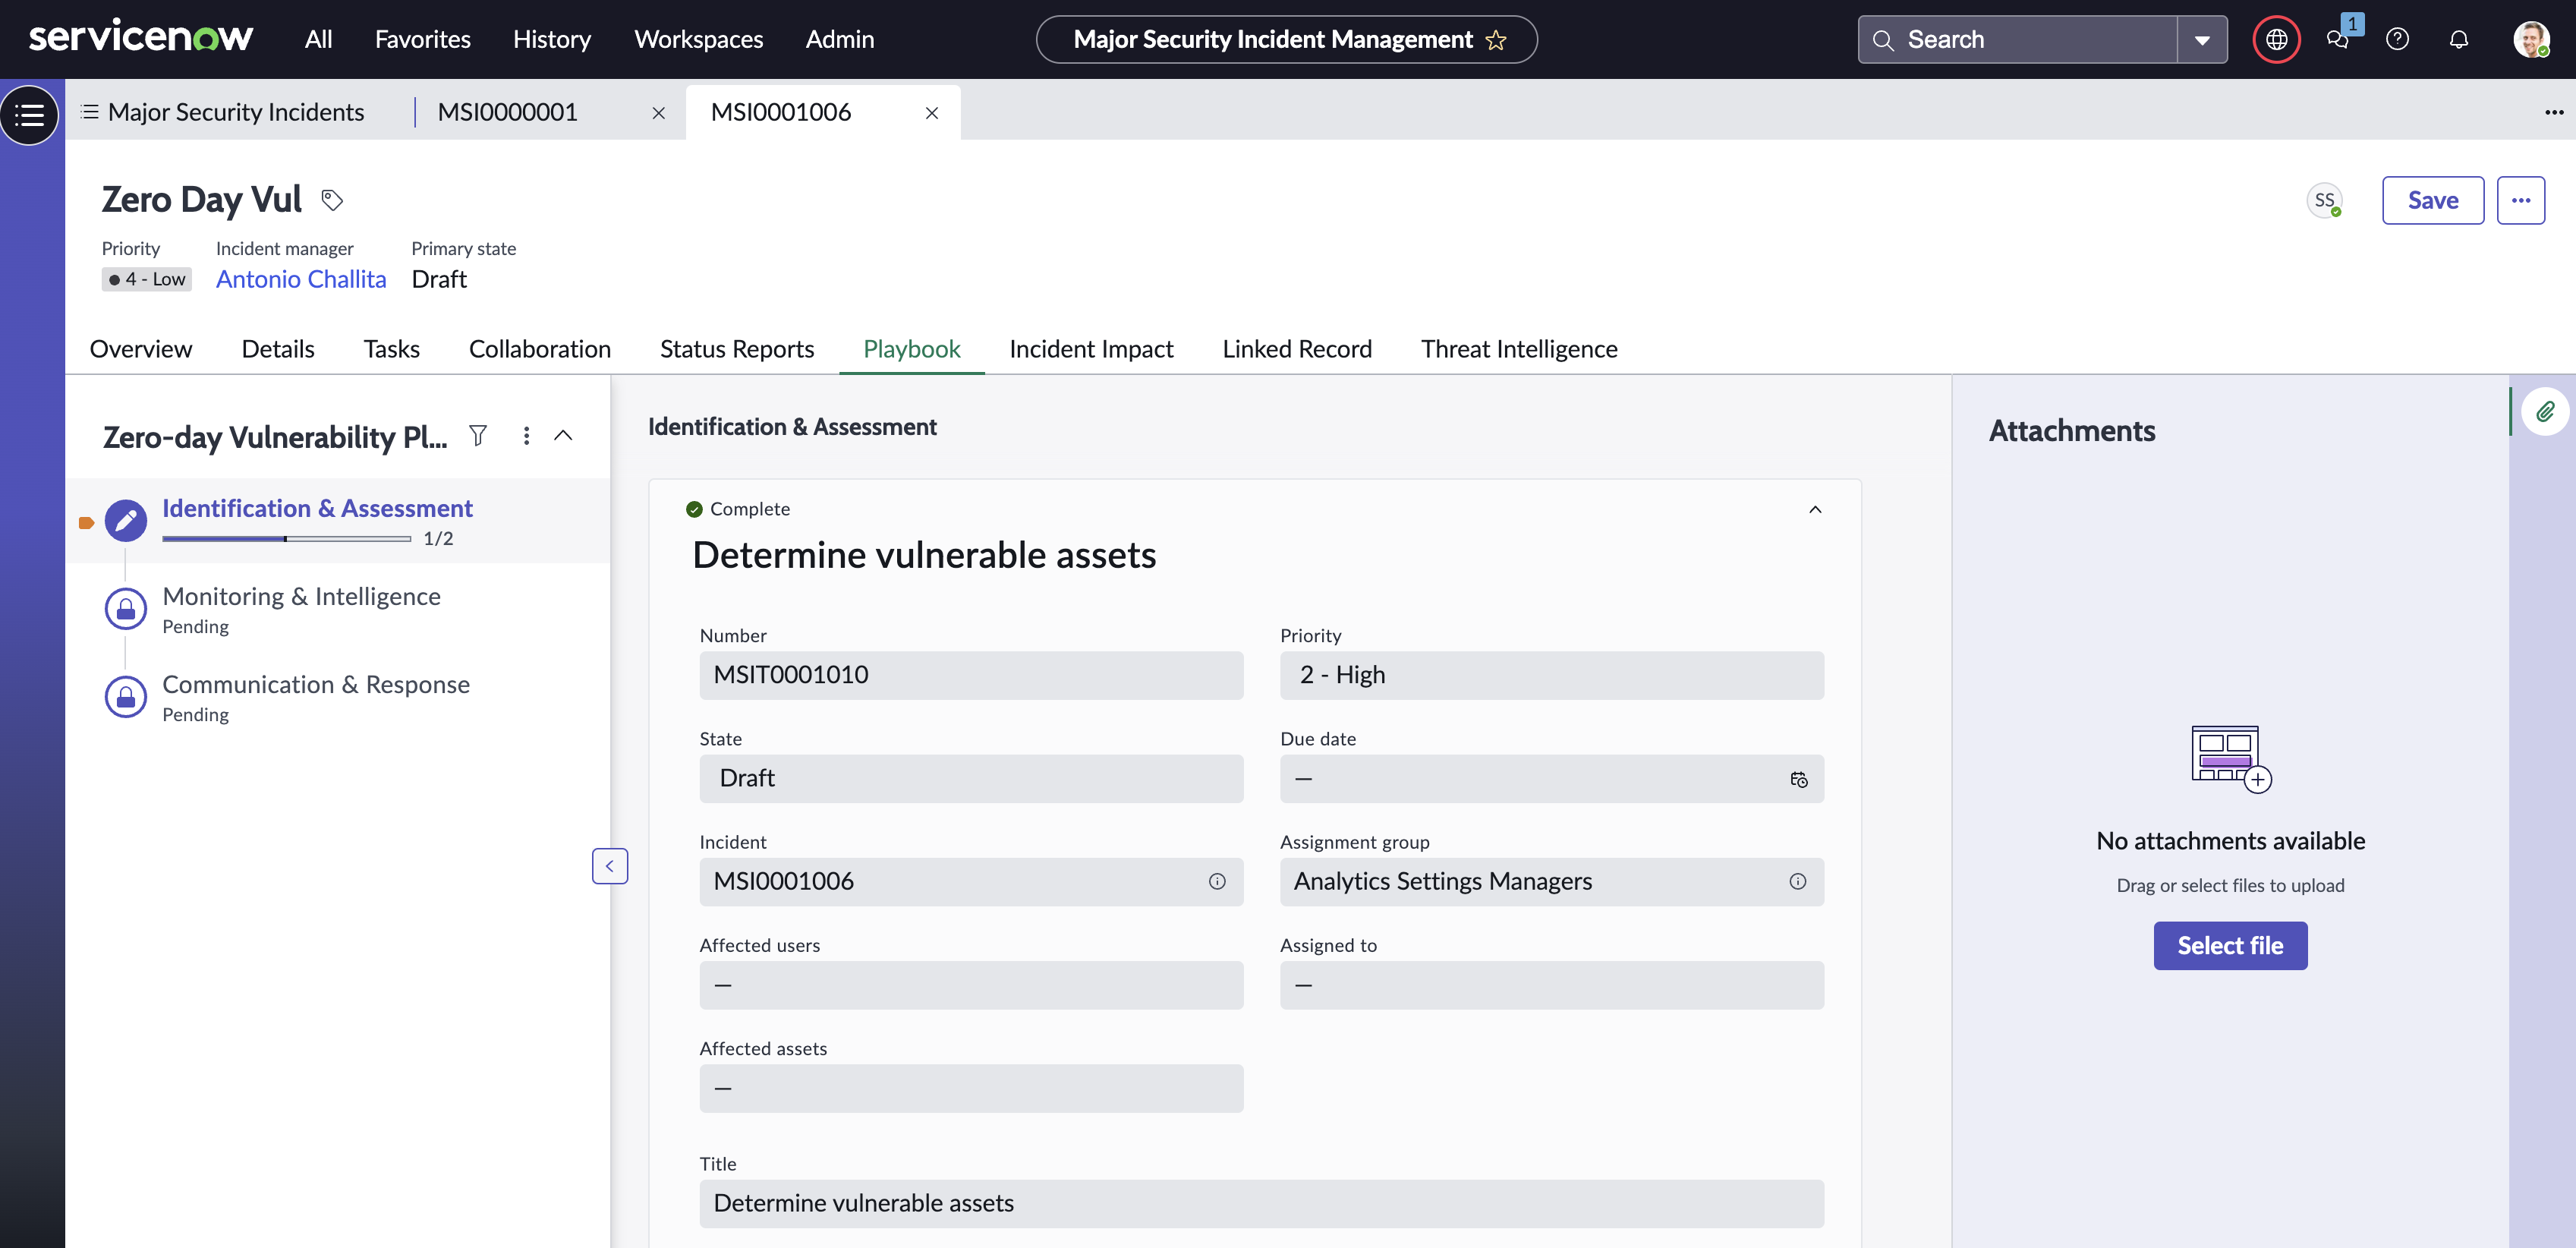2576x1248 pixels.
Task: Open the chat conversations icon
Action: (2338, 40)
